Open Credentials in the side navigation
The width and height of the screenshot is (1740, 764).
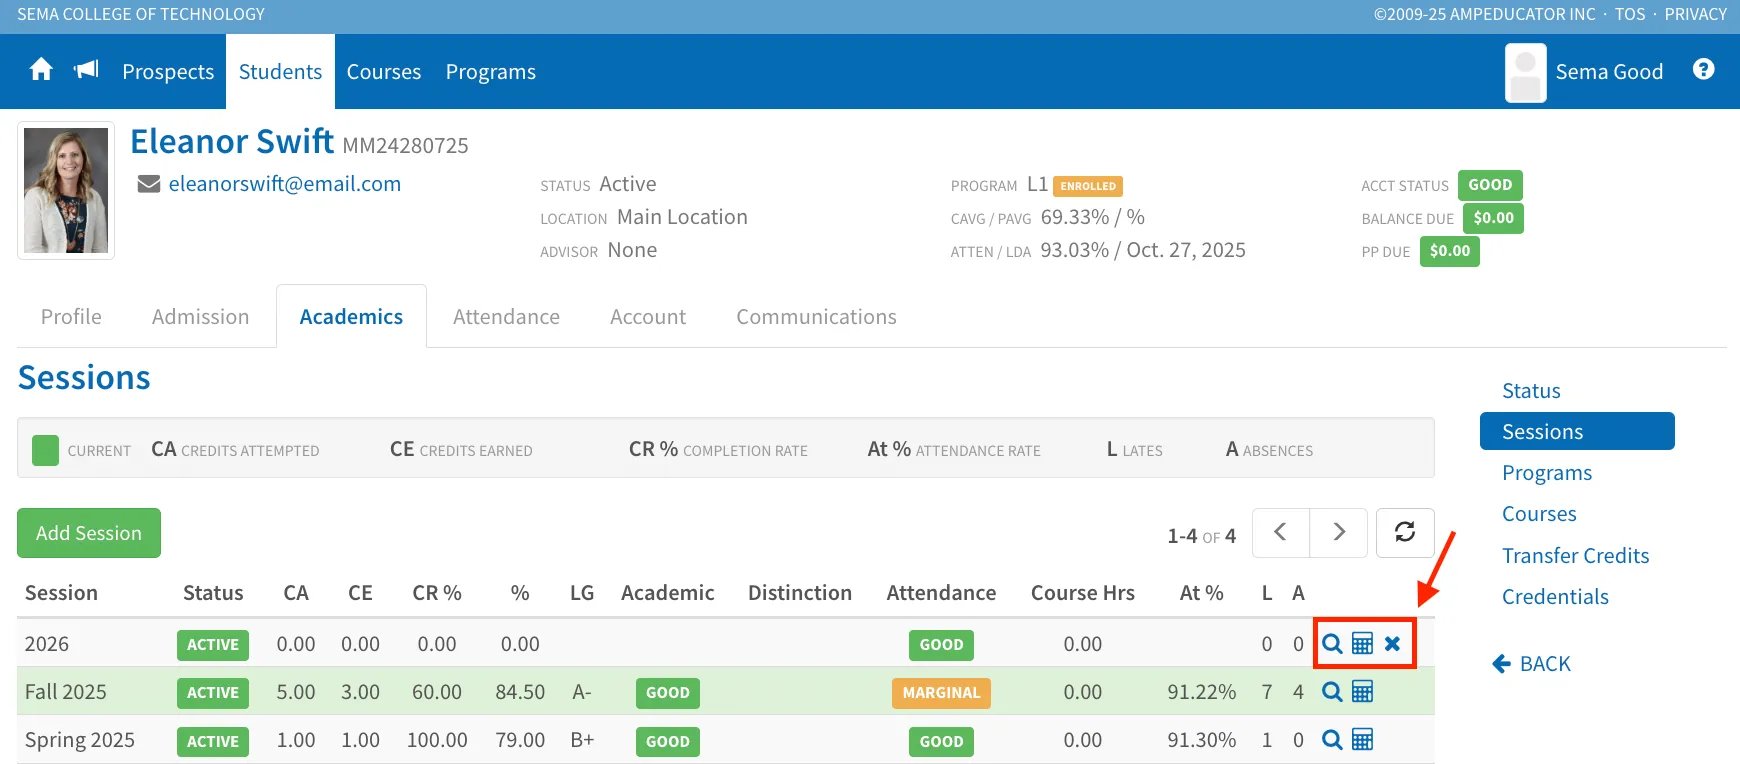coord(1555,597)
